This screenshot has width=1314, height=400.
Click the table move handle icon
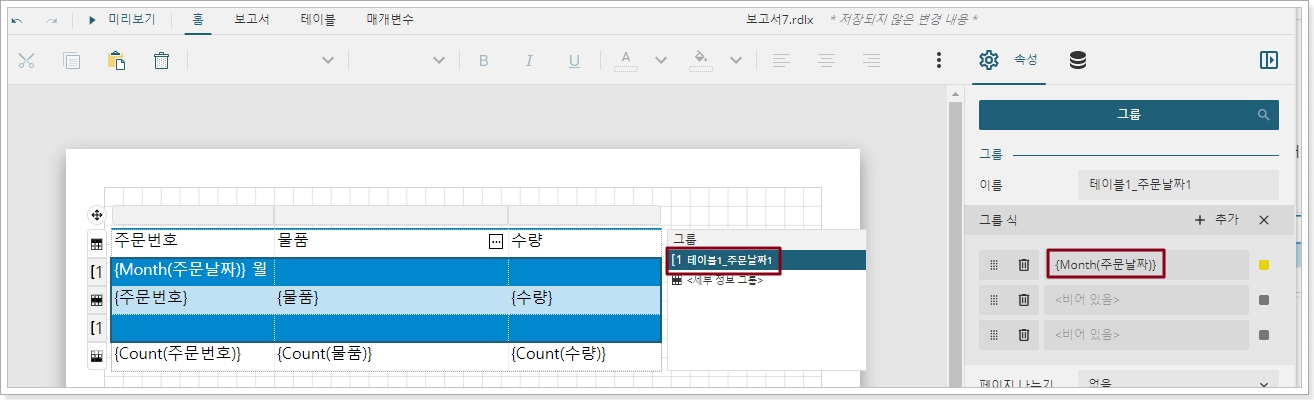tap(97, 215)
